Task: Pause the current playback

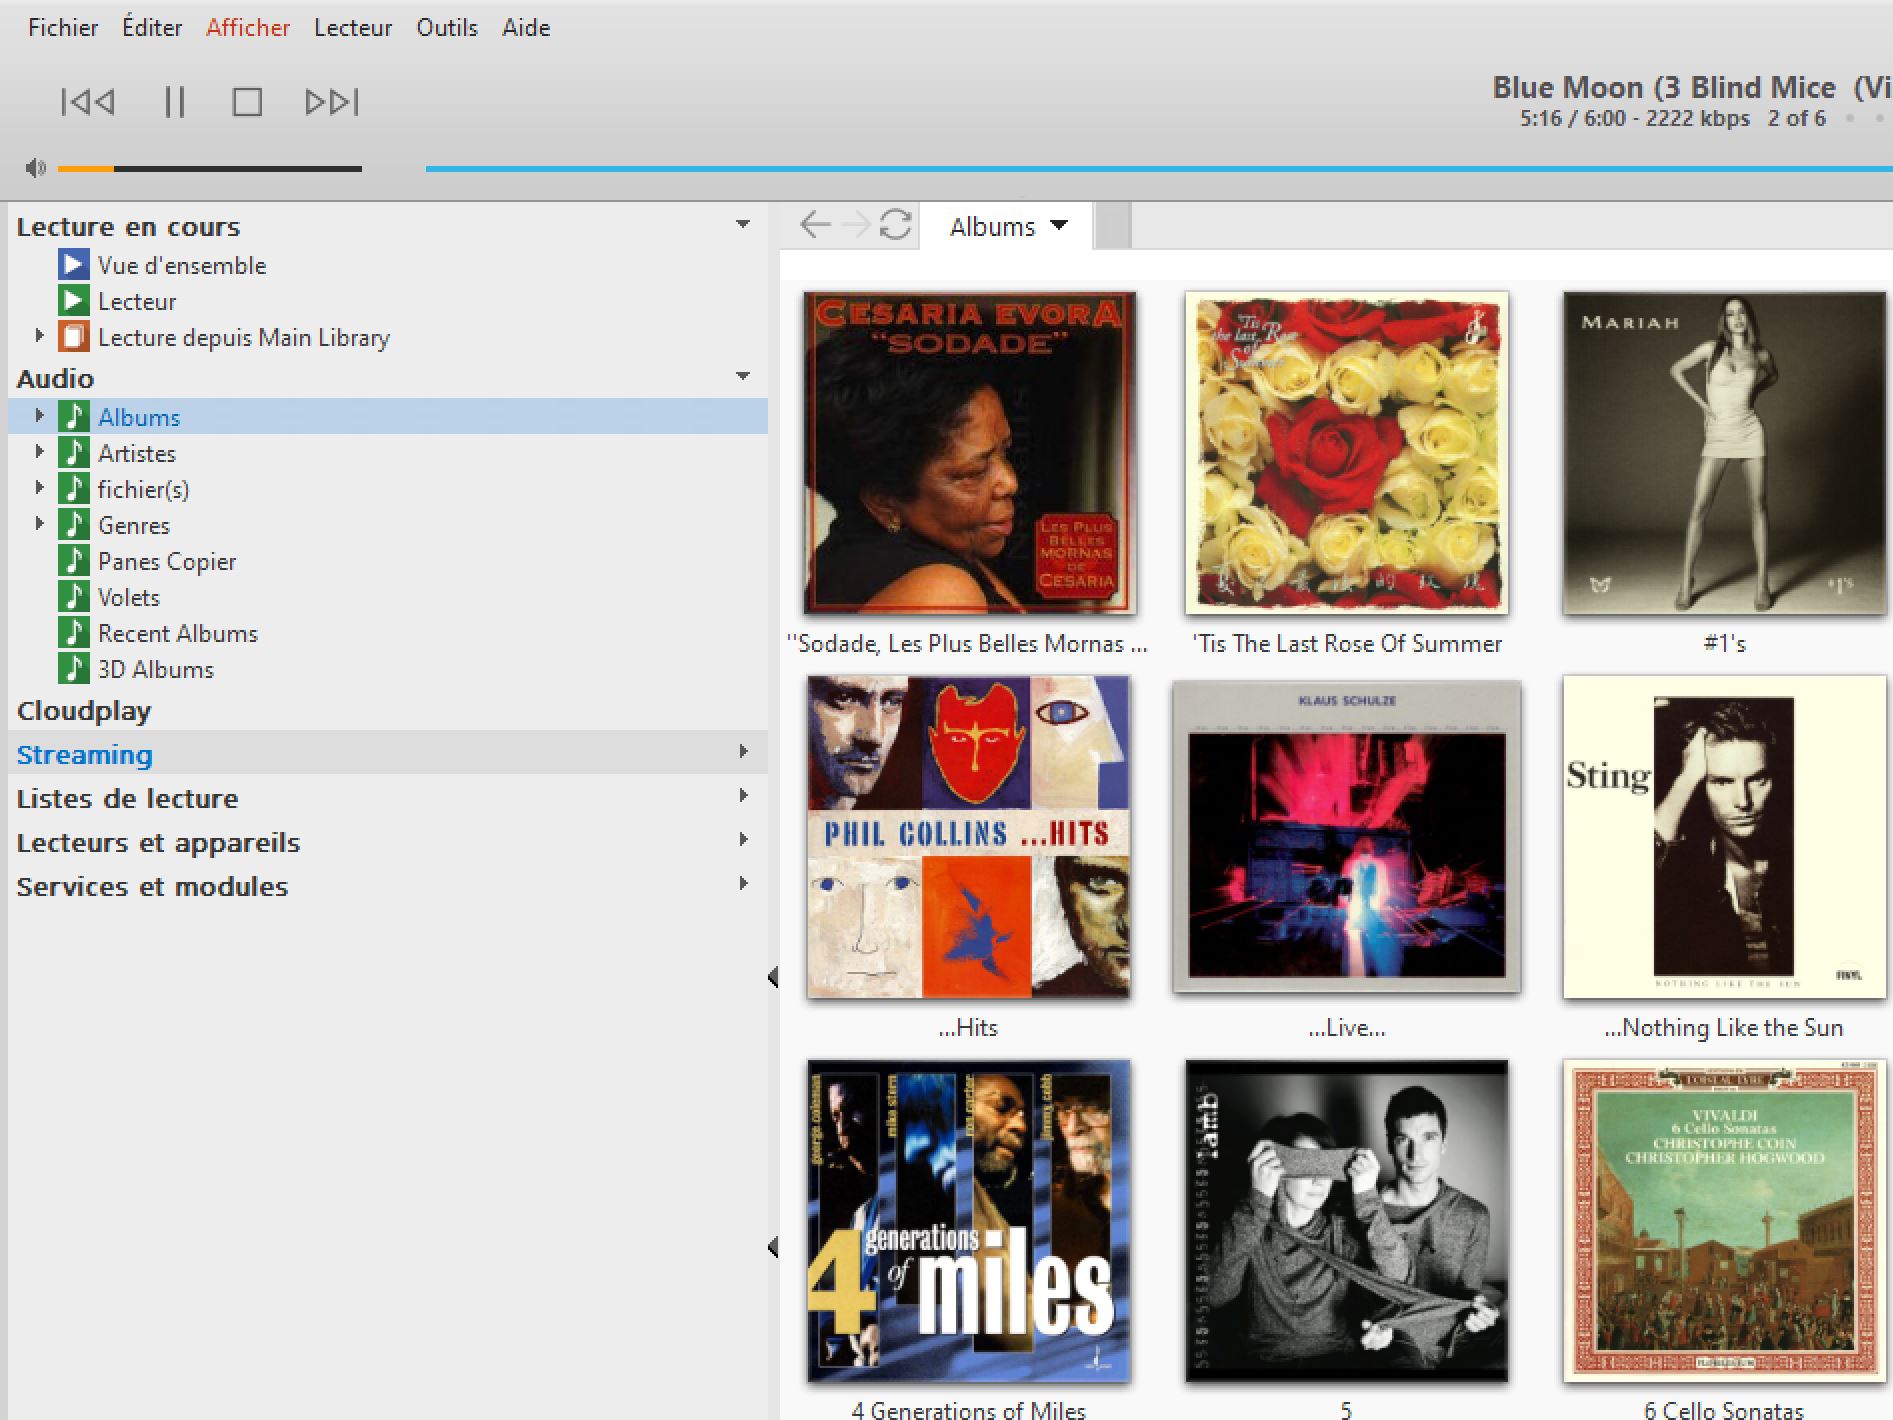Action: (174, 102)
